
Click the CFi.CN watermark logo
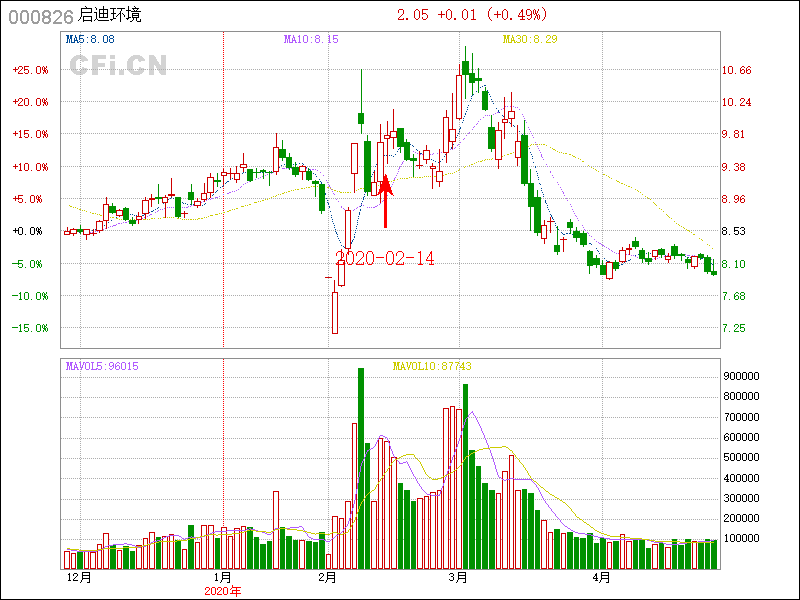[x=118, y=65]
